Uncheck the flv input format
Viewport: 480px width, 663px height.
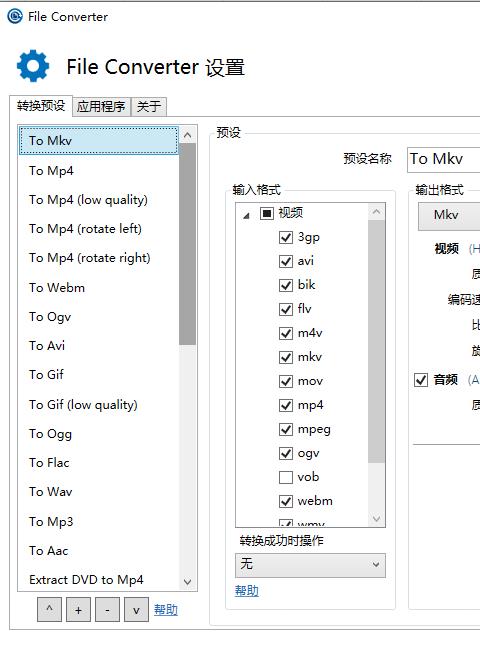click(286, 309)
